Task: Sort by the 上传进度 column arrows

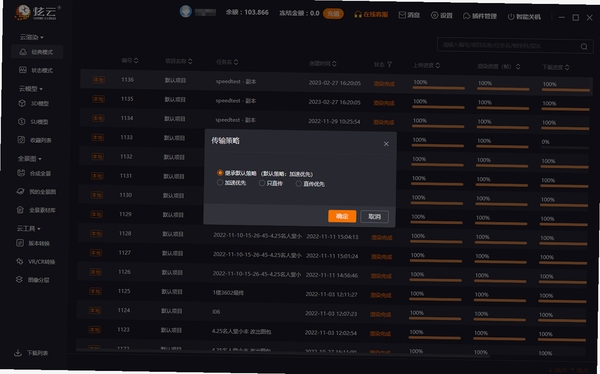Action: pyautogui.click(x=437, y=65)
